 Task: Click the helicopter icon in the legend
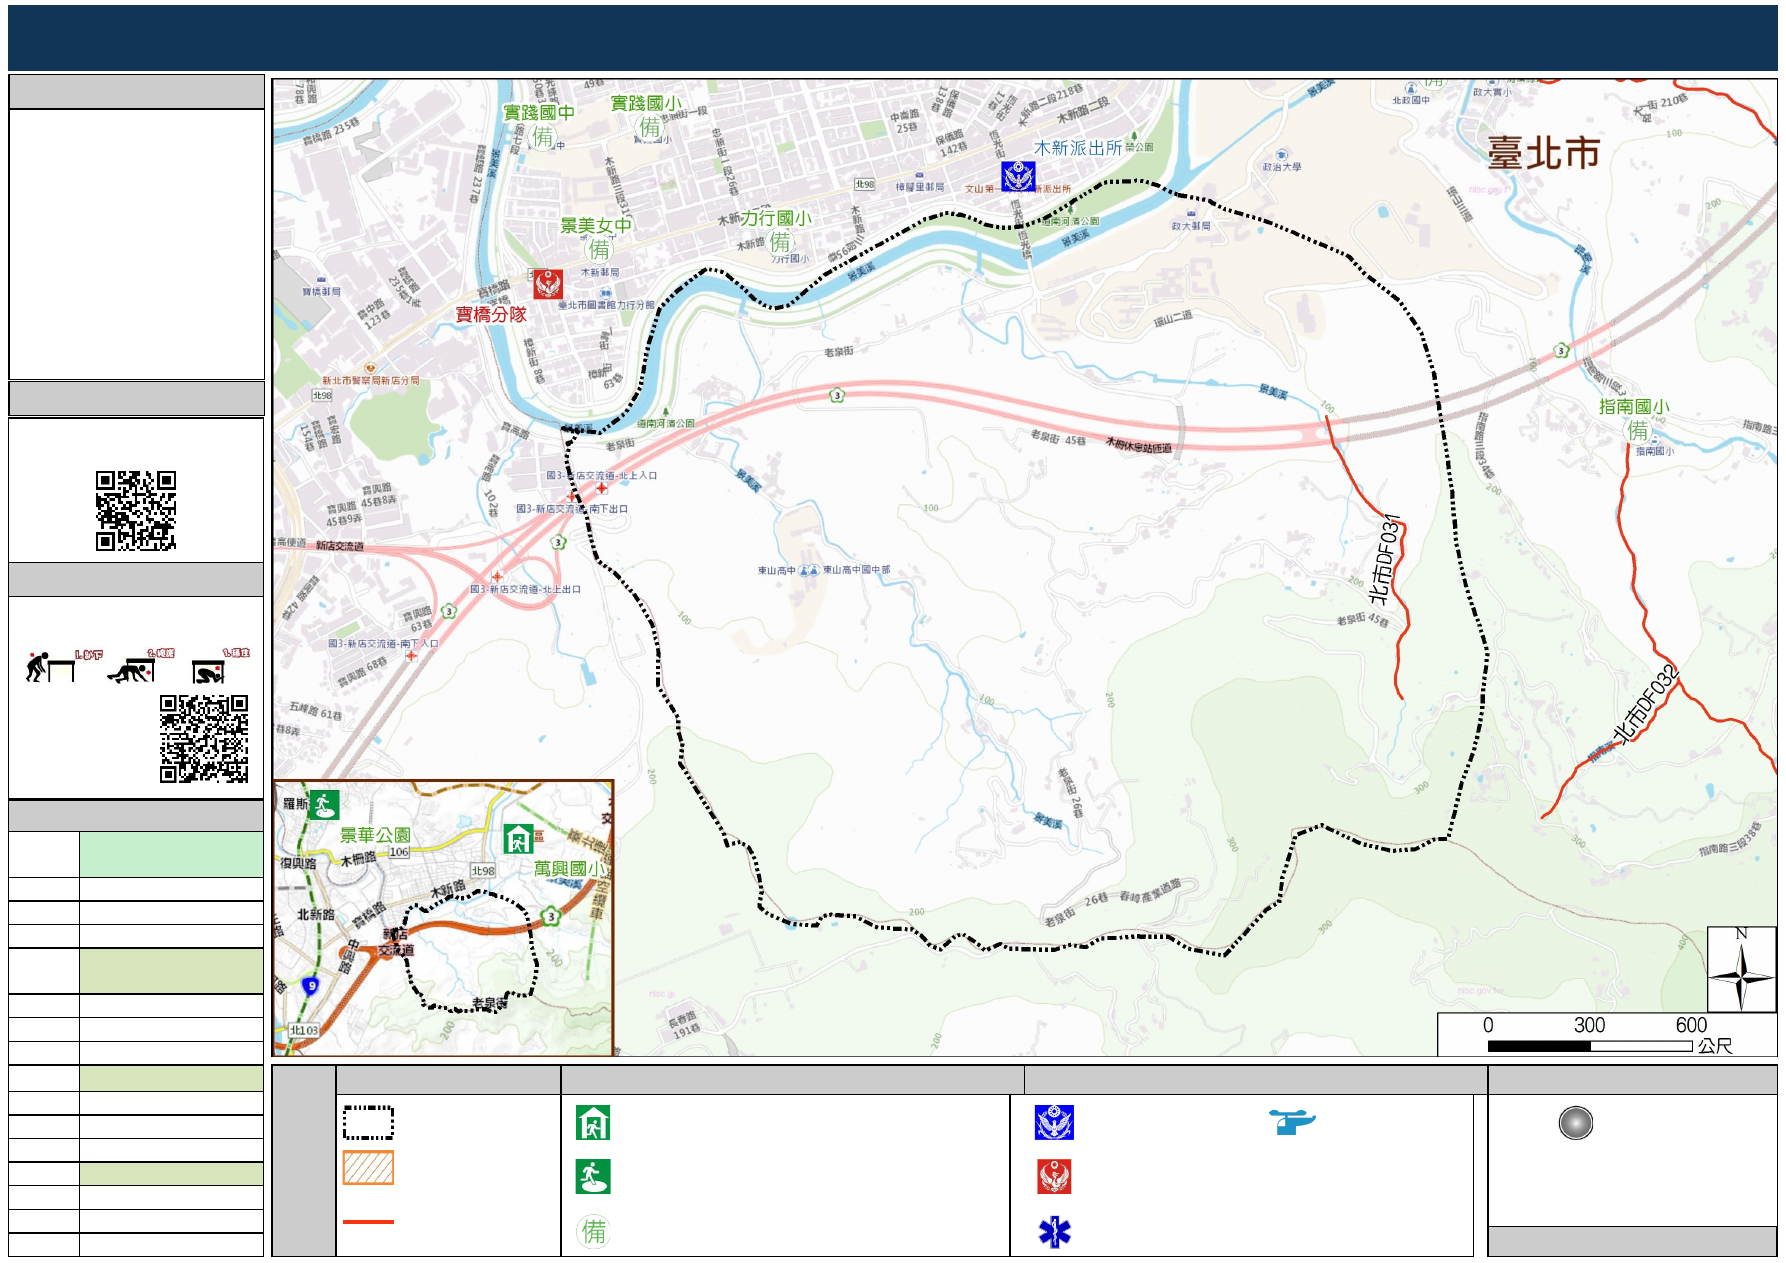[x=1292, y=1121]
